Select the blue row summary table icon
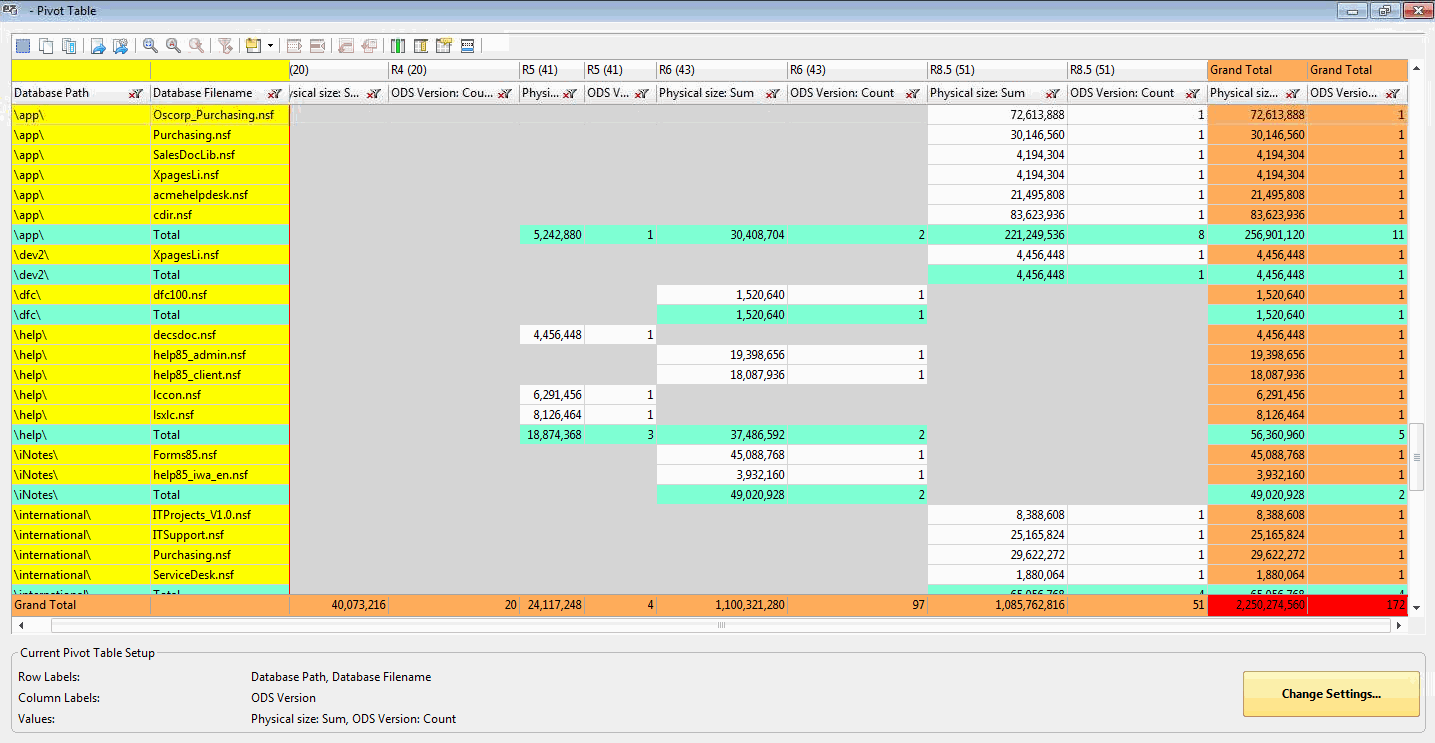Image resolution: width=1435 pixels, height=743 pixels. [468, 45]
